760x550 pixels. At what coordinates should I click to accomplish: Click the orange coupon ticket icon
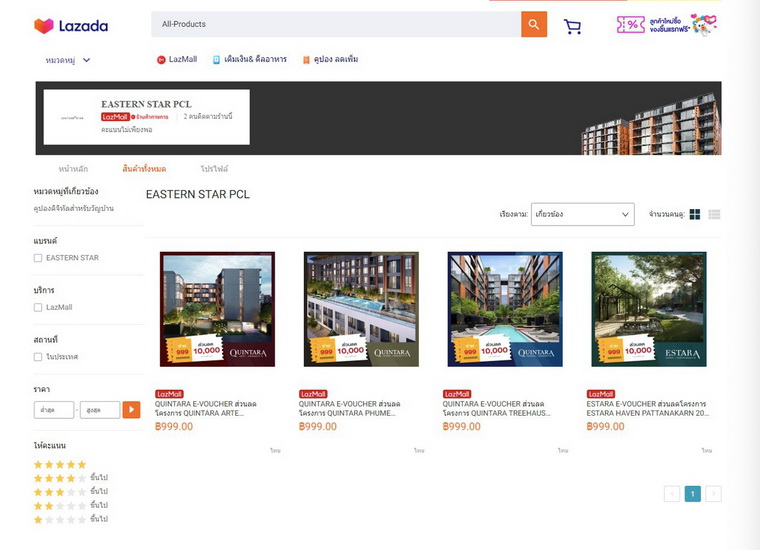point(306,60)
